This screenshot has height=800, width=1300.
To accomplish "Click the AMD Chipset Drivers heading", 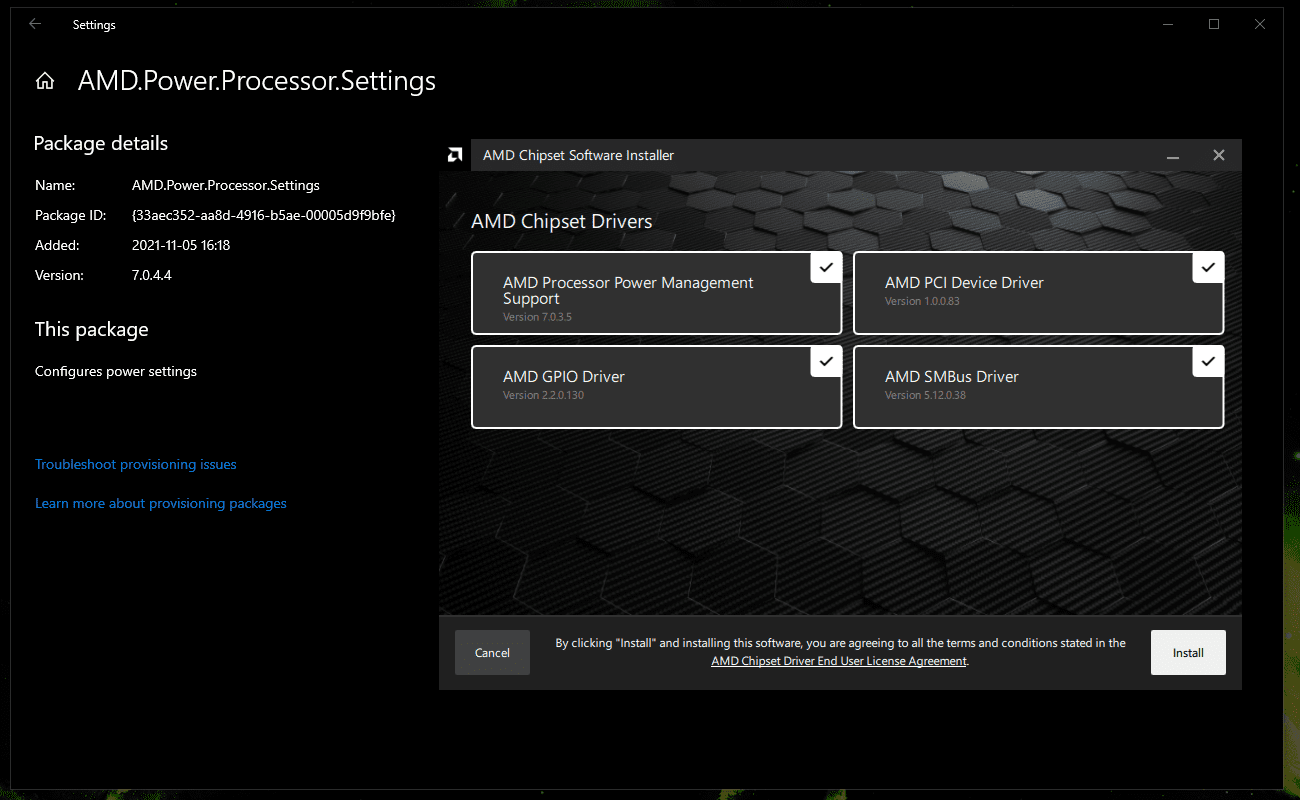I will click(562, 221).
